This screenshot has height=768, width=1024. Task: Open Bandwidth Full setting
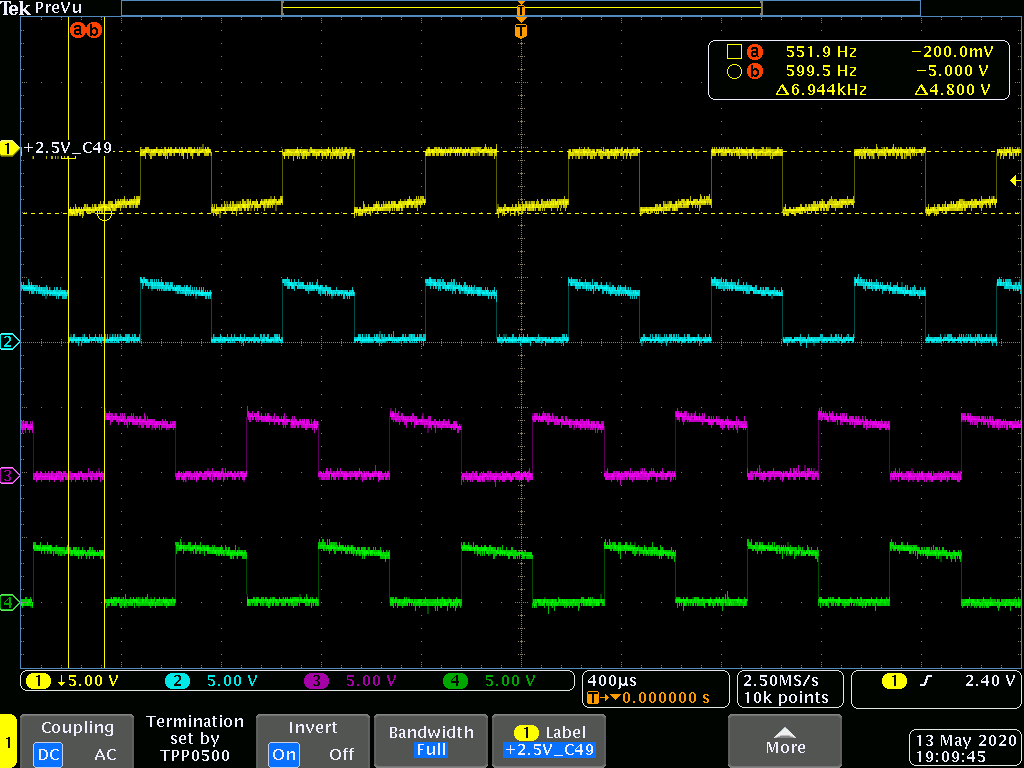(x=430, y=740)
